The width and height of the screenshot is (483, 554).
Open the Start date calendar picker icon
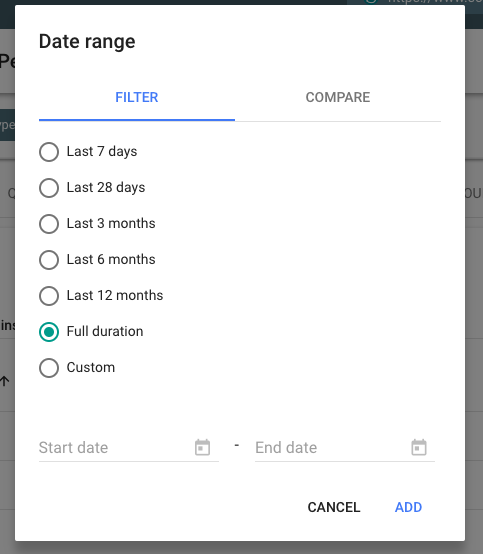202,447
